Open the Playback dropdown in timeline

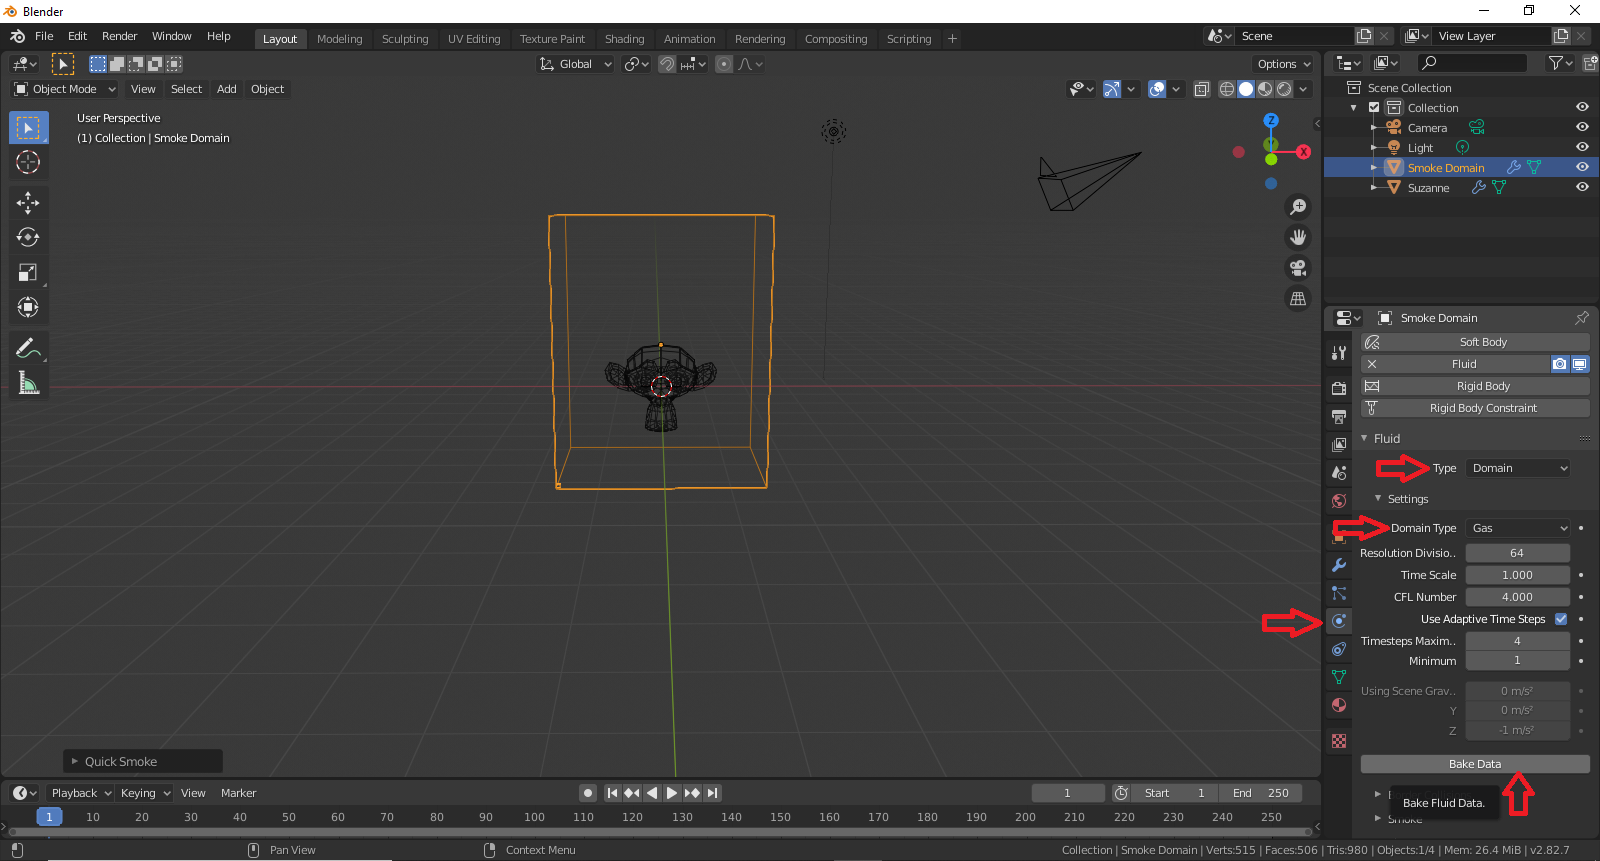pyautogui.click(x=81, y=793)
